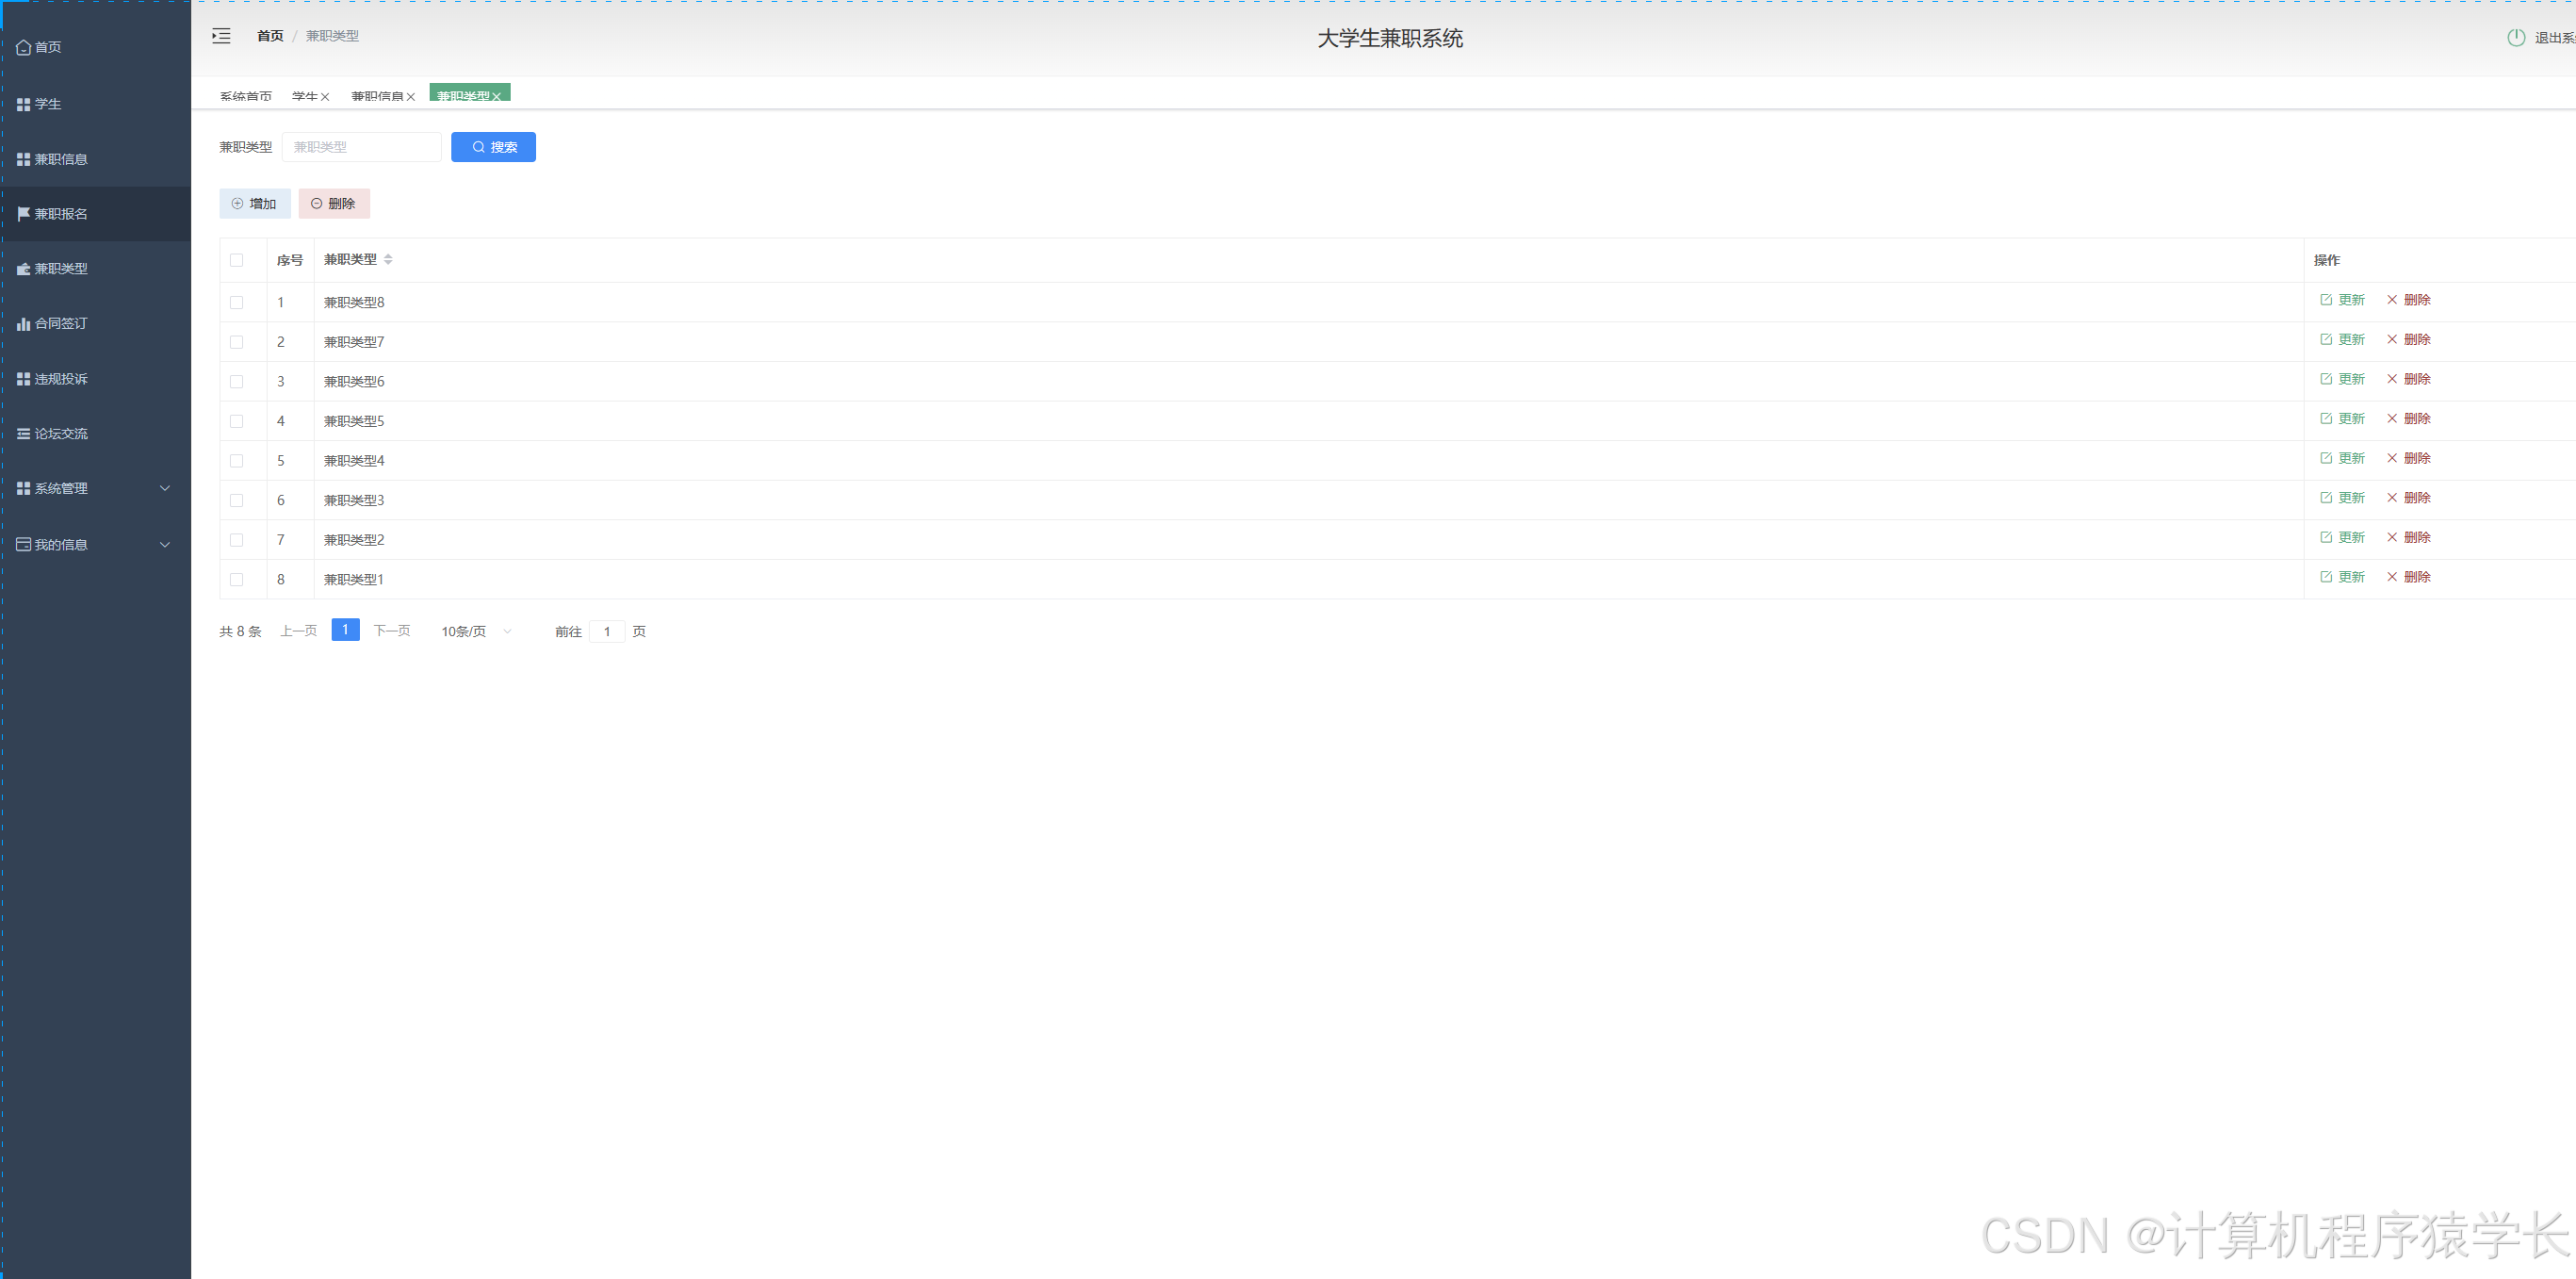2576x1279 pixels.
Task: Sort table by 兼职类型 column arrows
Action: (388, 260)
